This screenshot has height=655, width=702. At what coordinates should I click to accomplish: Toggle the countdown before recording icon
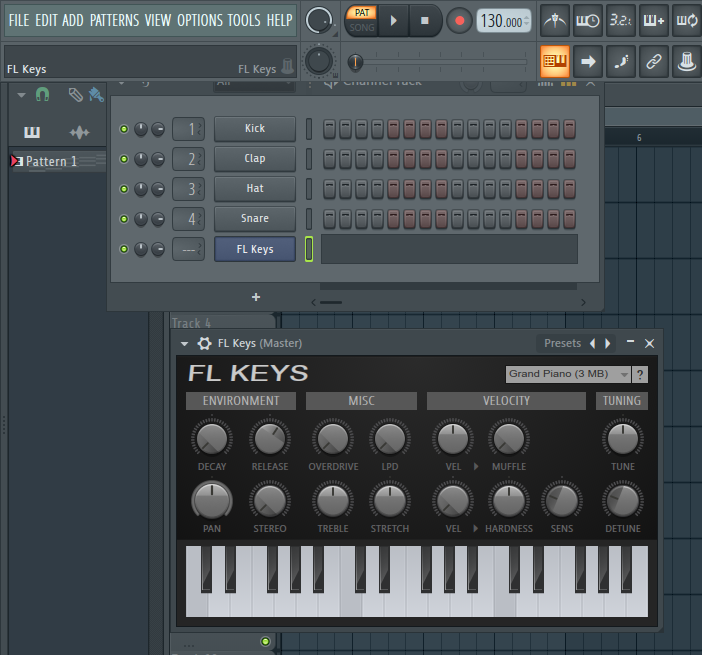pyautogui.click(x=621, y=21)
